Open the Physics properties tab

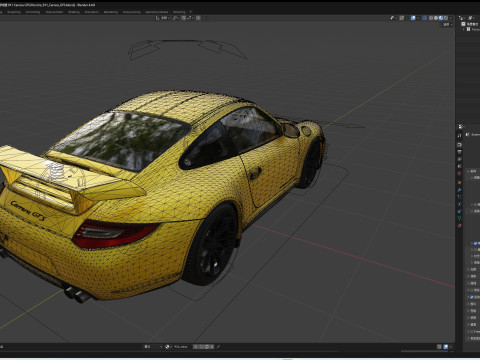pos(460,204)
